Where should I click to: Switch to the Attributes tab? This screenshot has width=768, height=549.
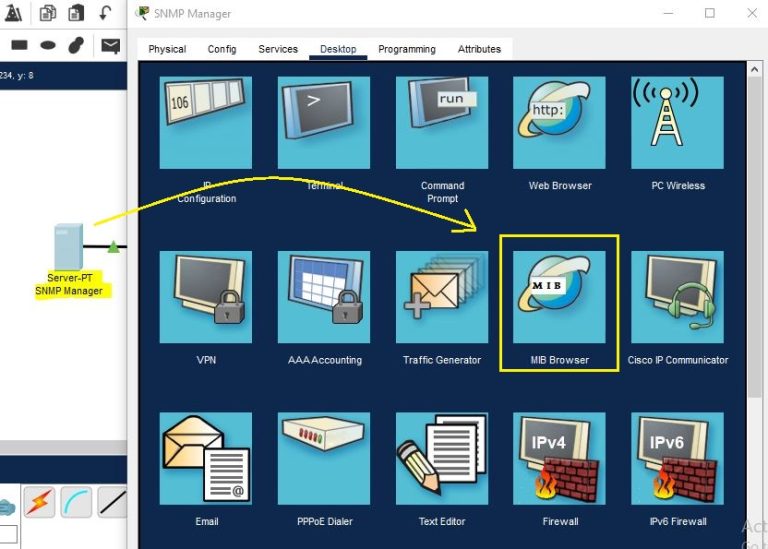tap(479, 49)
